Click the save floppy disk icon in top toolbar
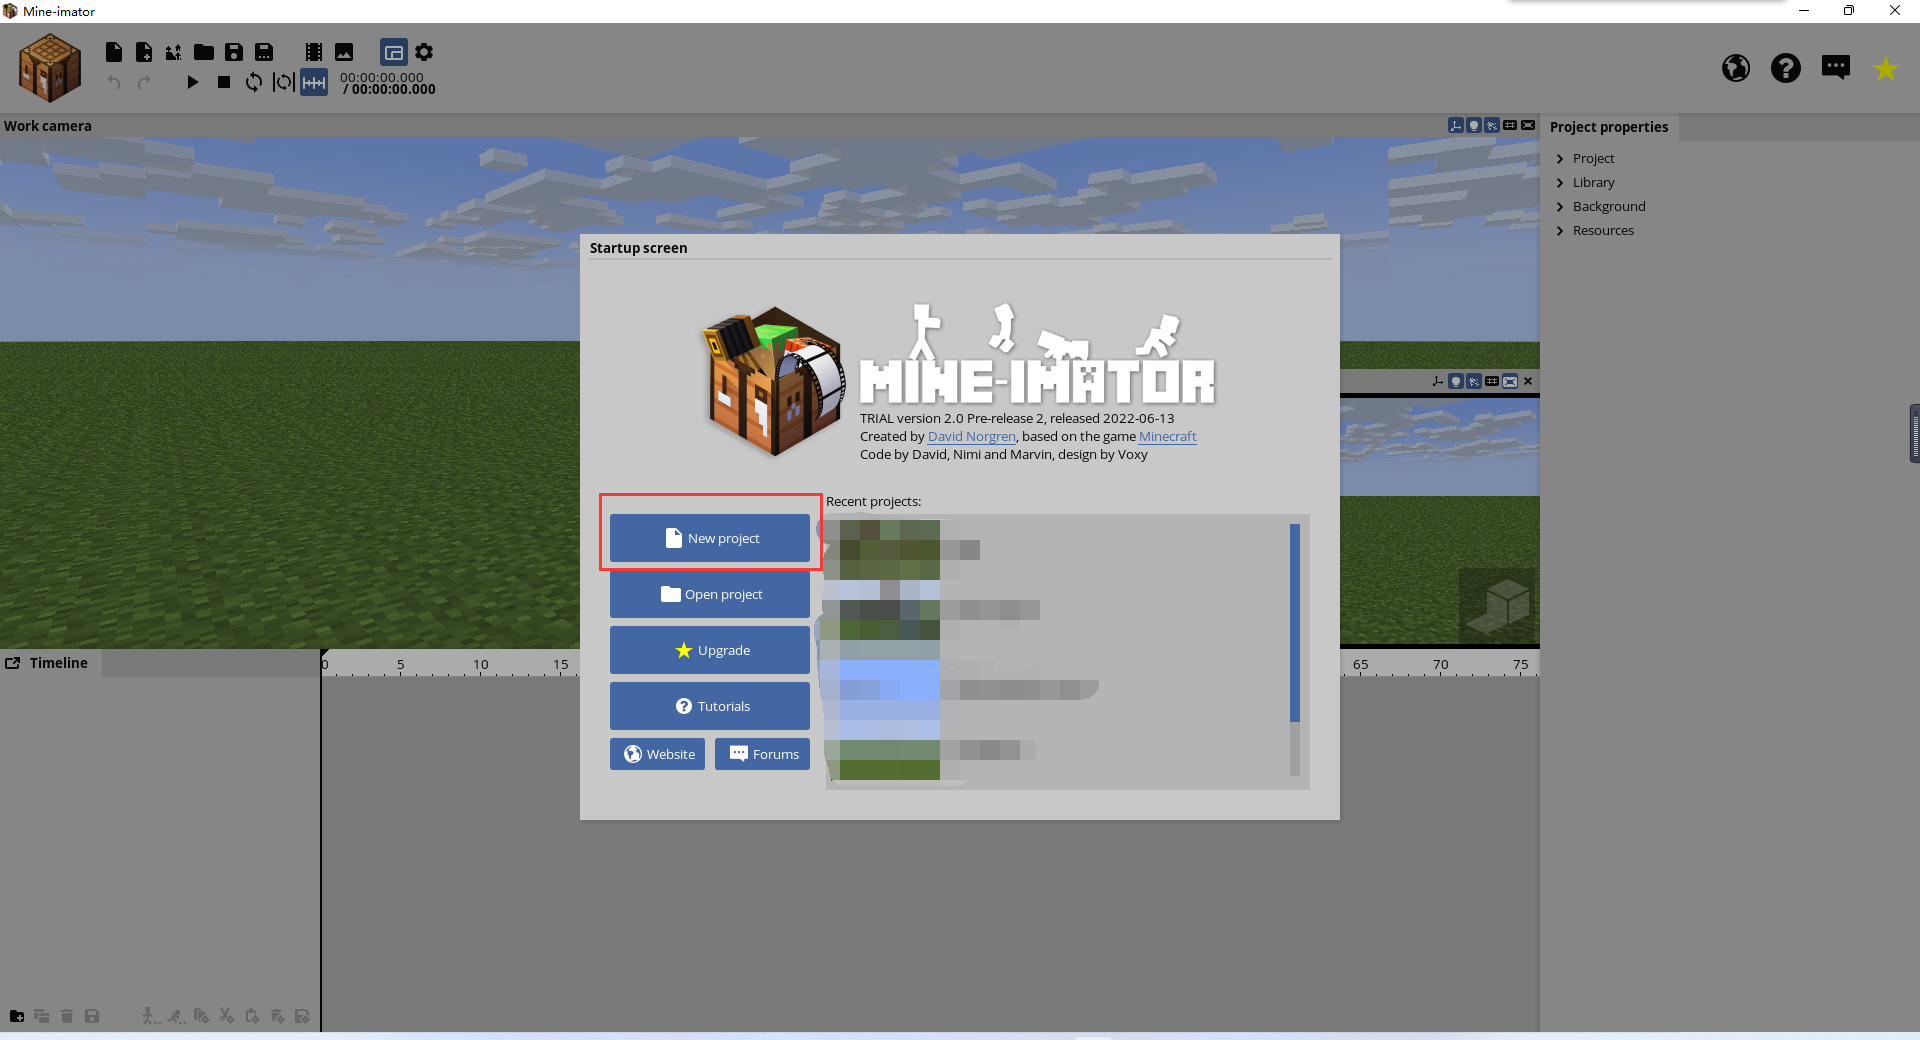1920x1040 pixels. pyautogui.click(x=234, y=52)
